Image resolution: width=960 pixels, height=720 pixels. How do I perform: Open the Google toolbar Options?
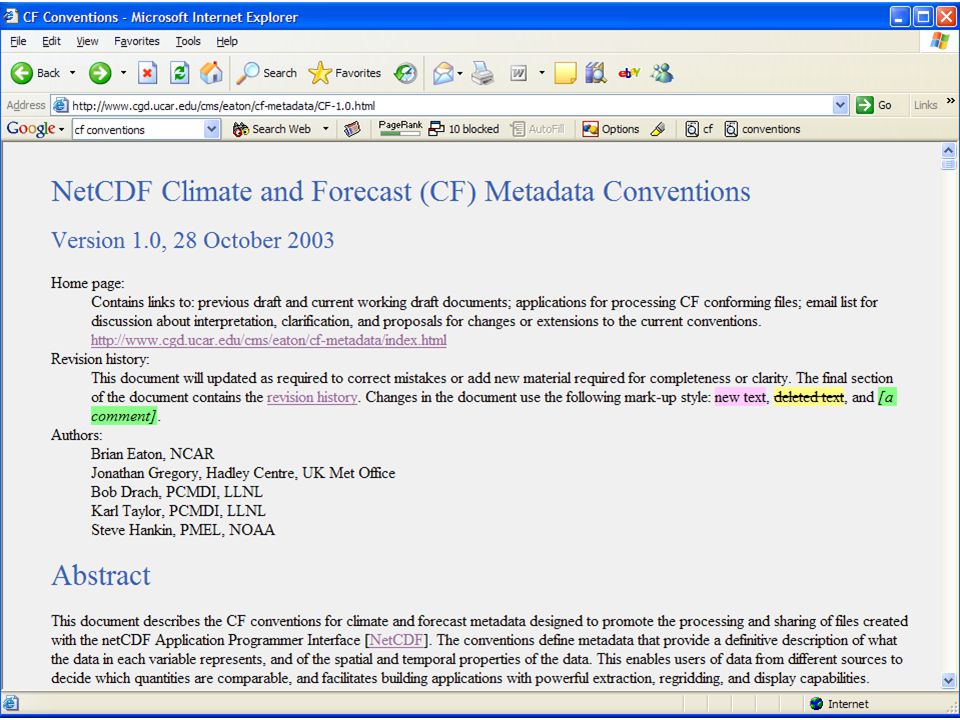click(x=610, y=129)
